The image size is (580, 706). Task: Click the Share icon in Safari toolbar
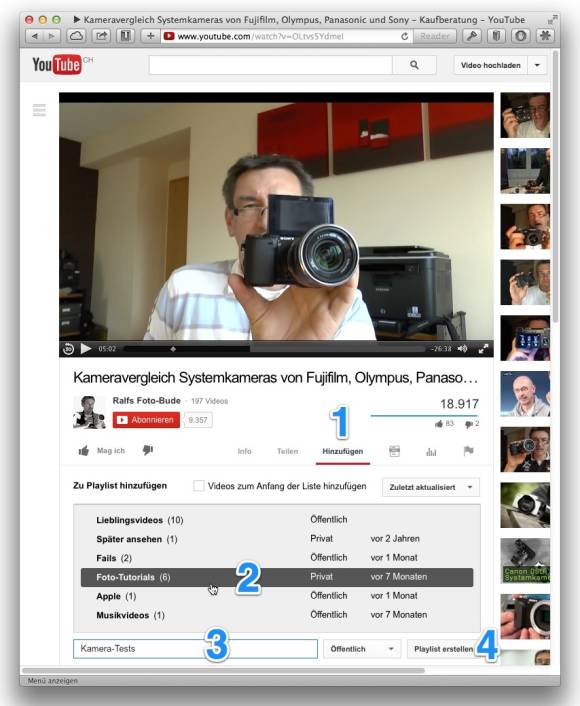pyautogui.click(x=102, y=36)
